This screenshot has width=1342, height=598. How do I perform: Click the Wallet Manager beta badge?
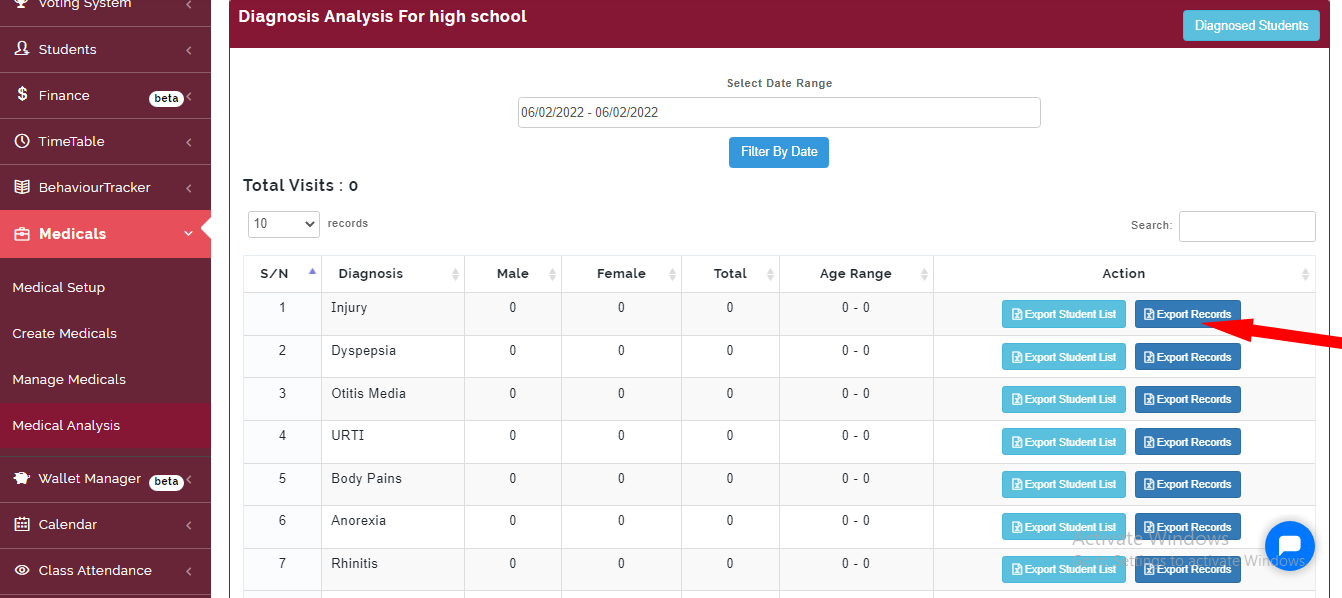pos(166,482)
